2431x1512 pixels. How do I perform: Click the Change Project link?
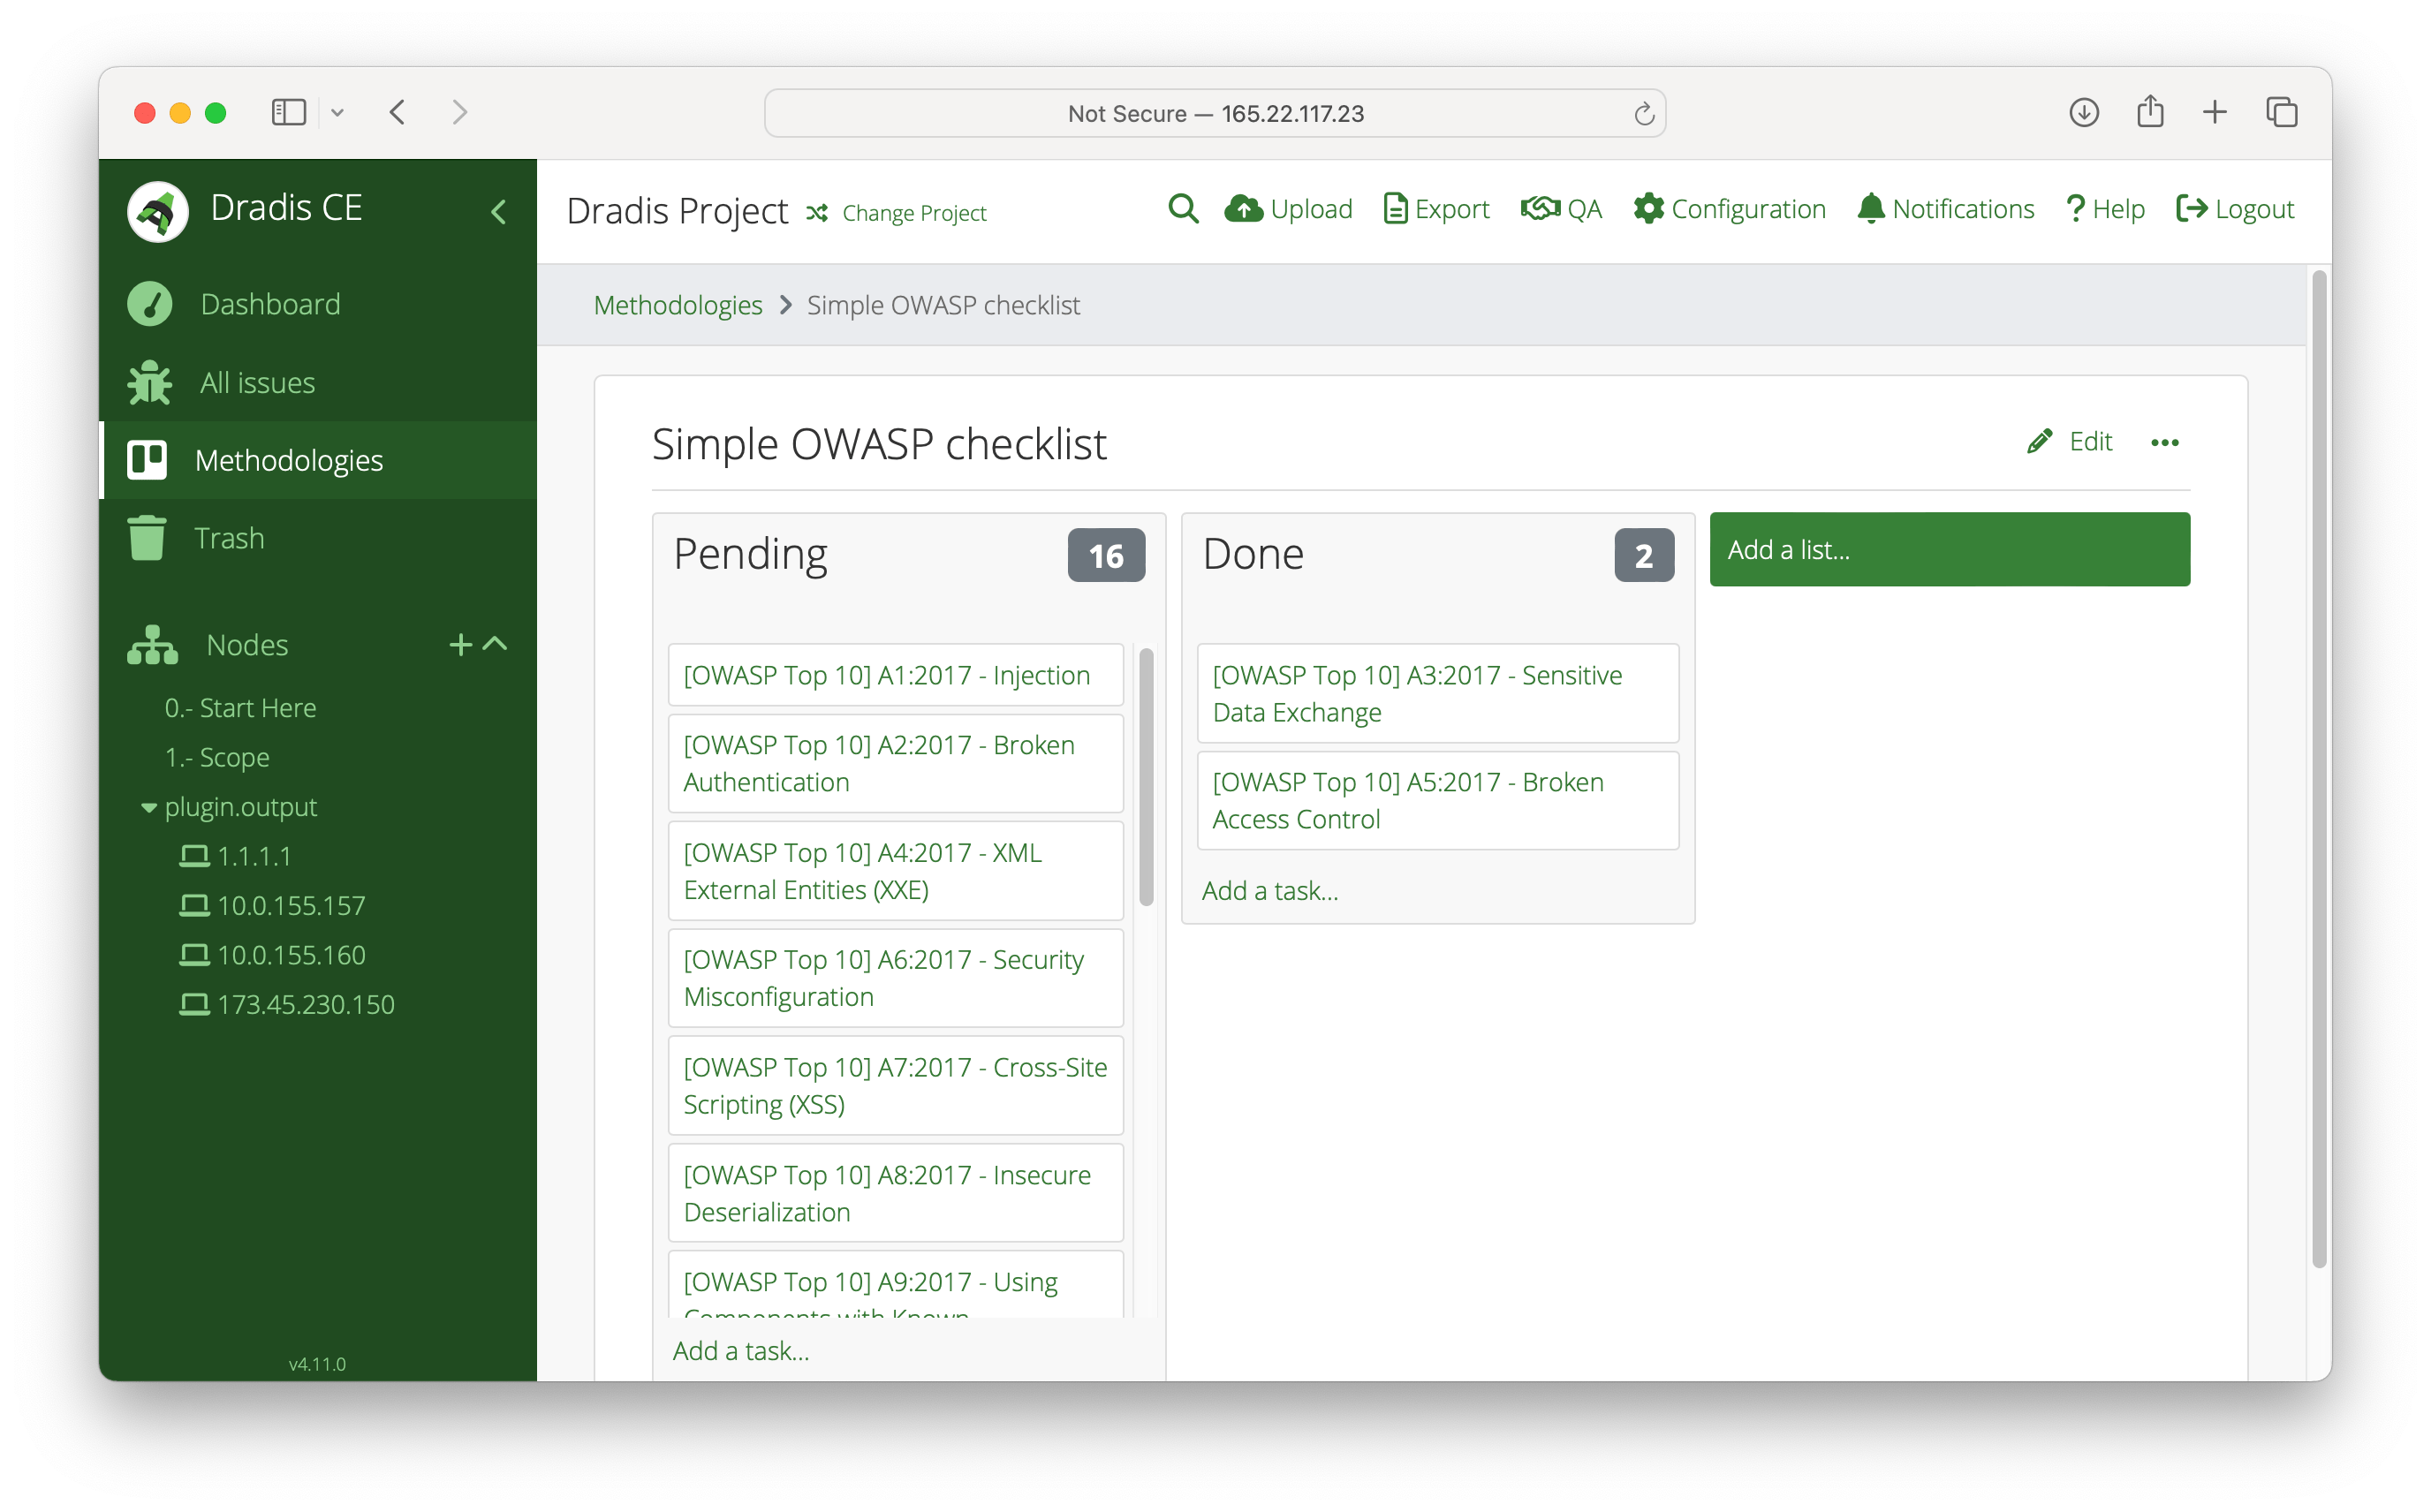[x=913, y=213]
